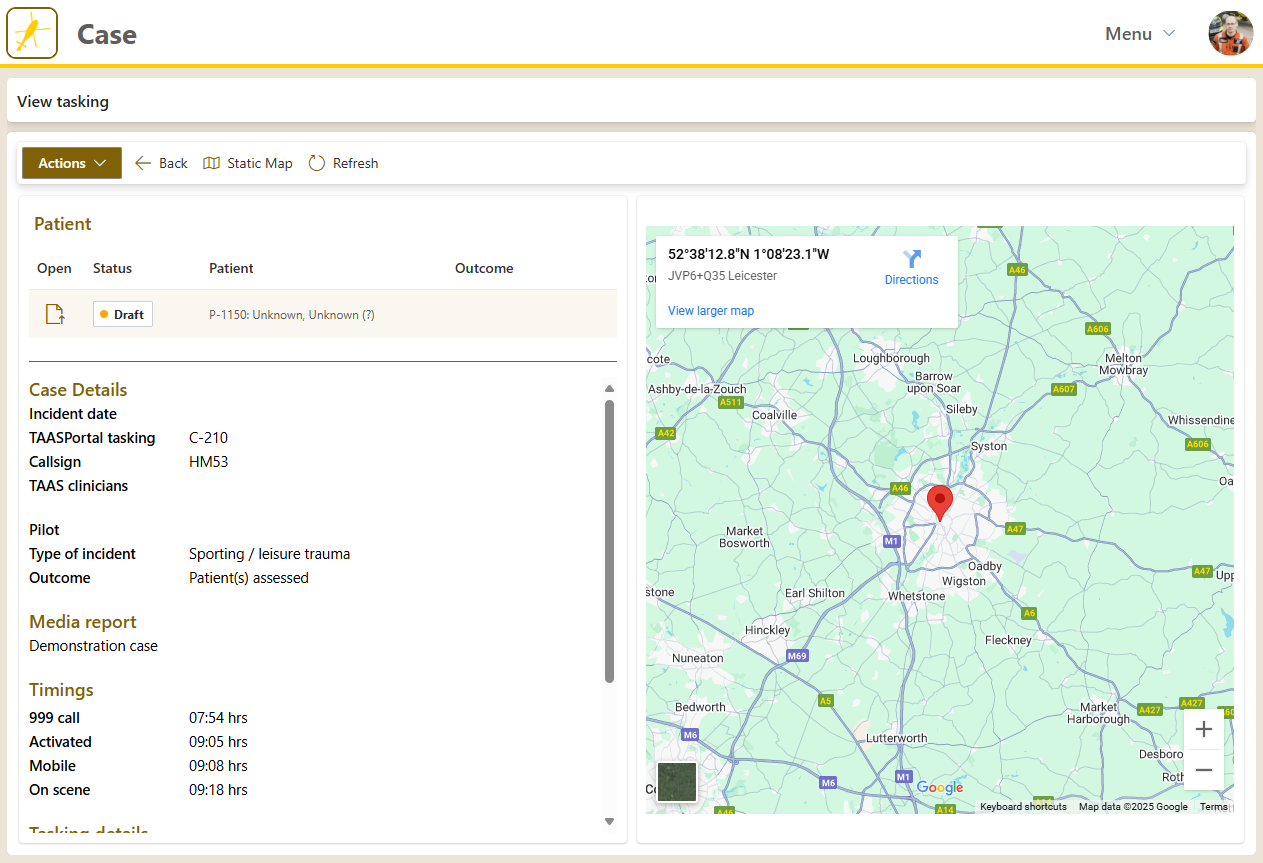Open the Static Map view
Image resolution: width=1263 pixels, height=863 pixels.
click(248, 163)
